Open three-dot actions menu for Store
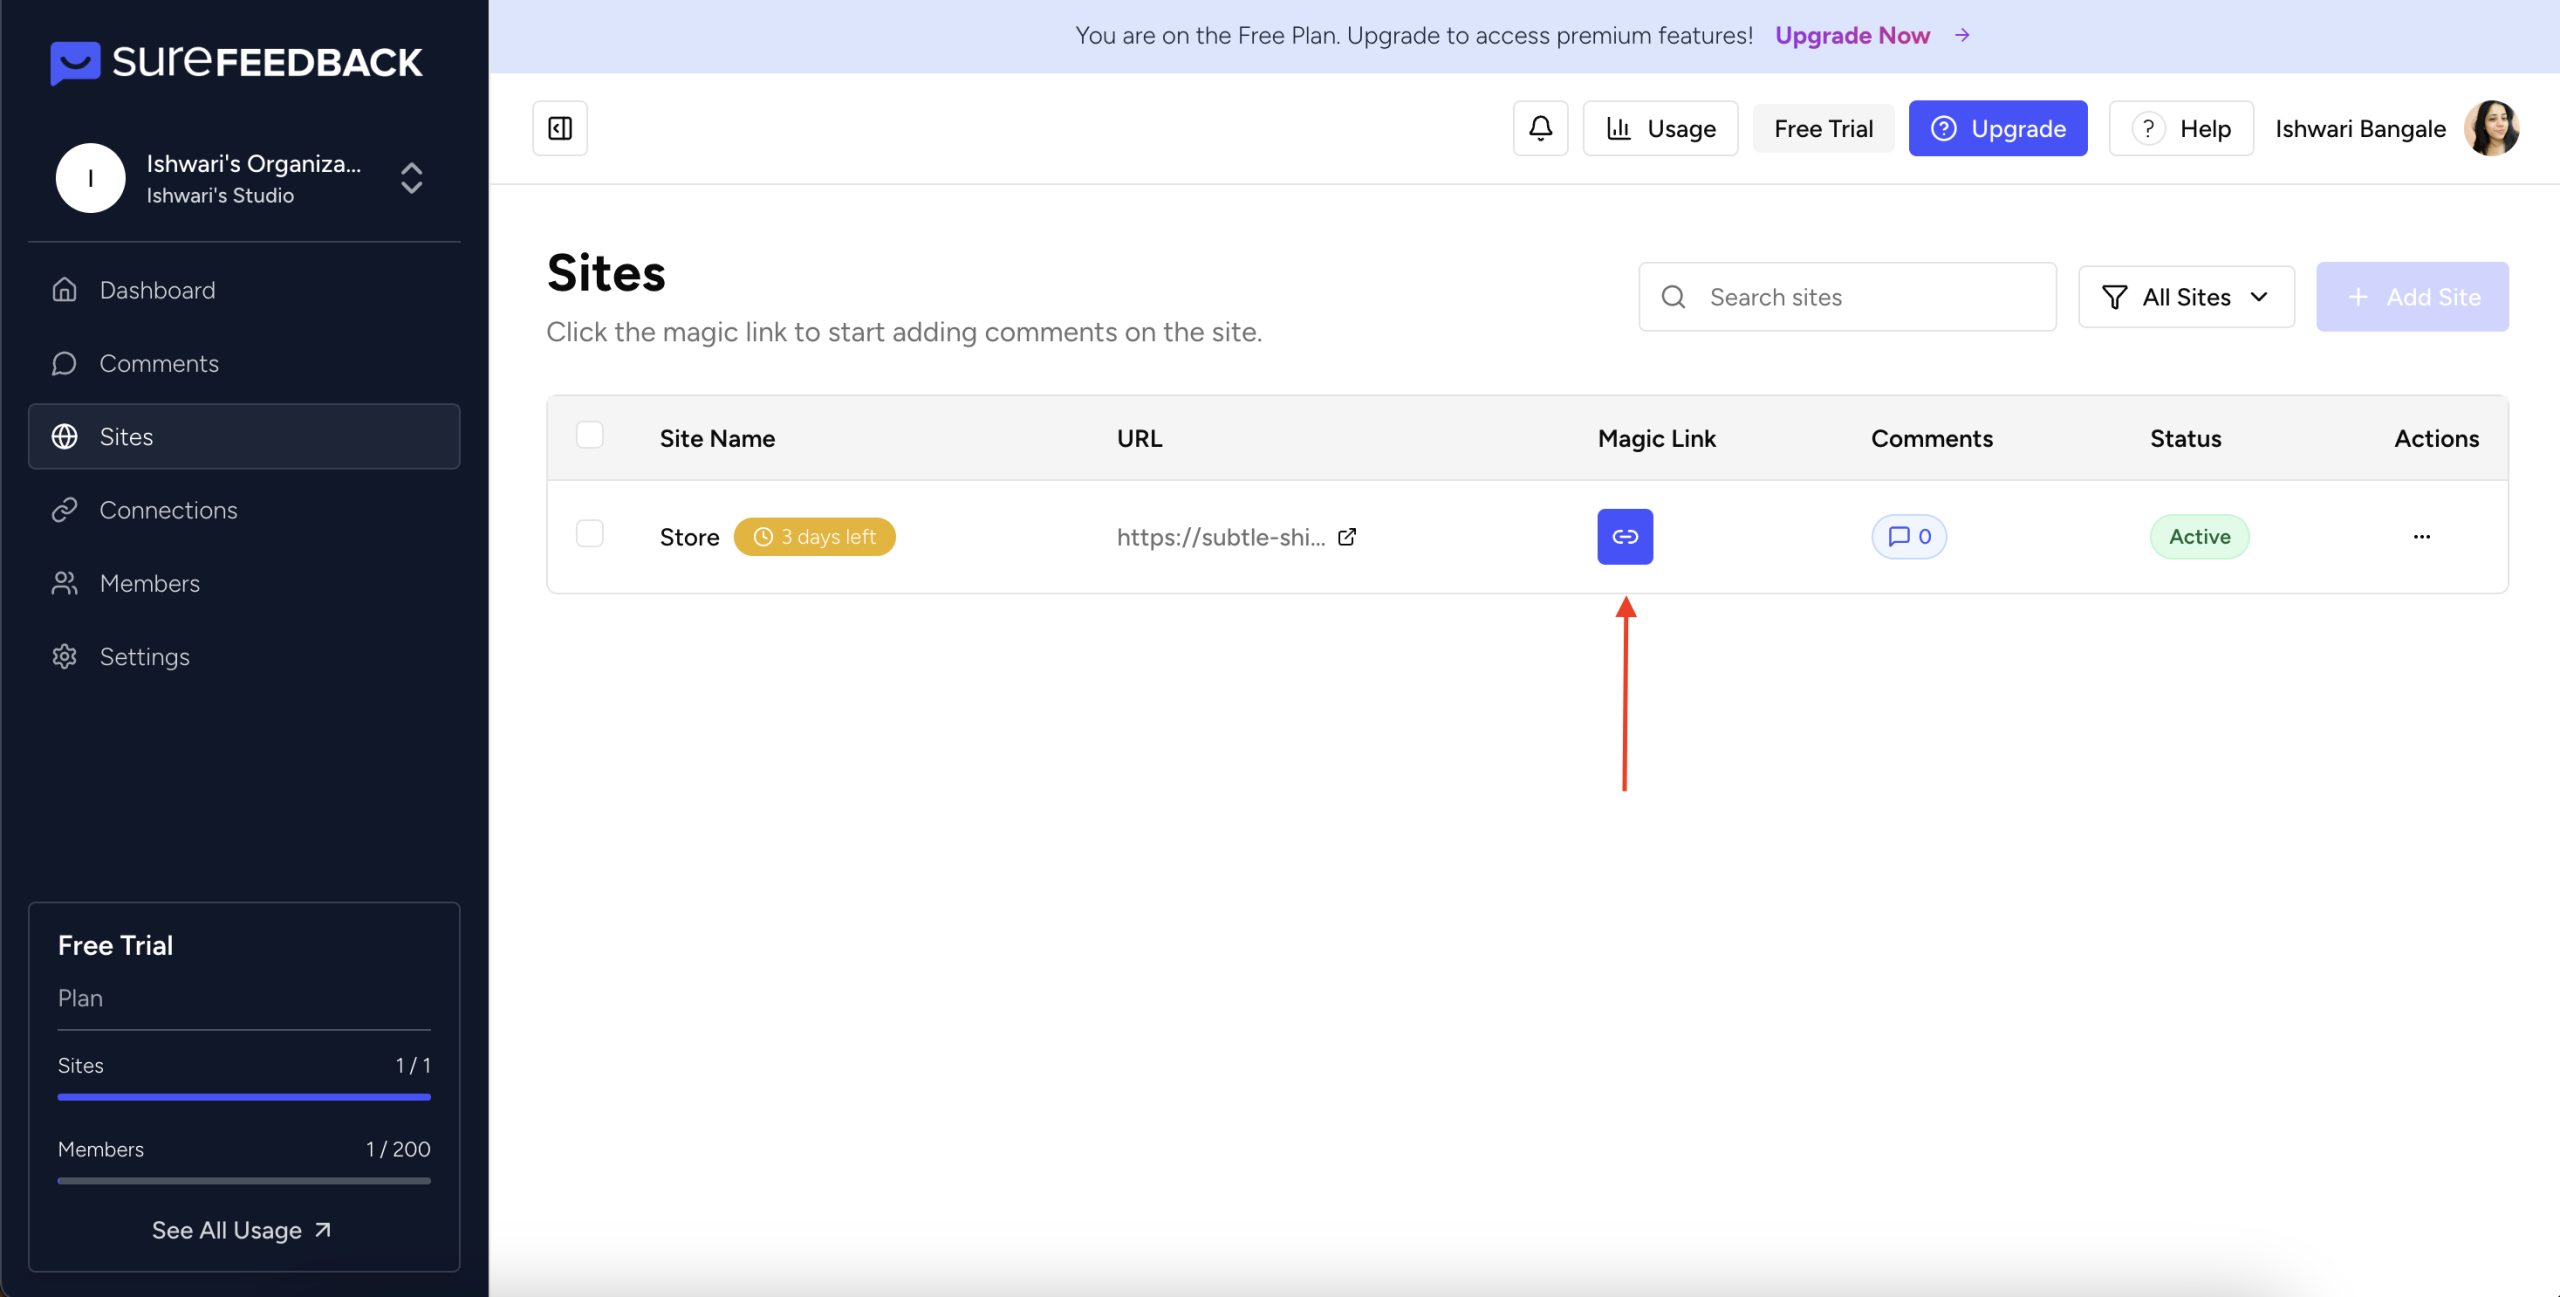 point(2421,537)
